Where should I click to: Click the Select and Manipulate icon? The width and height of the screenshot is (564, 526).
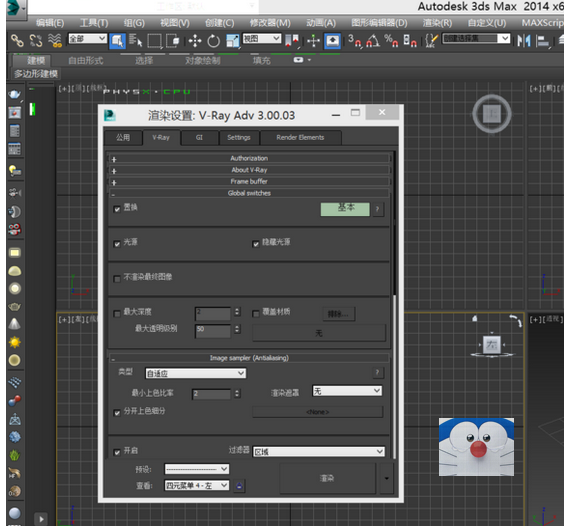point(313,41)
